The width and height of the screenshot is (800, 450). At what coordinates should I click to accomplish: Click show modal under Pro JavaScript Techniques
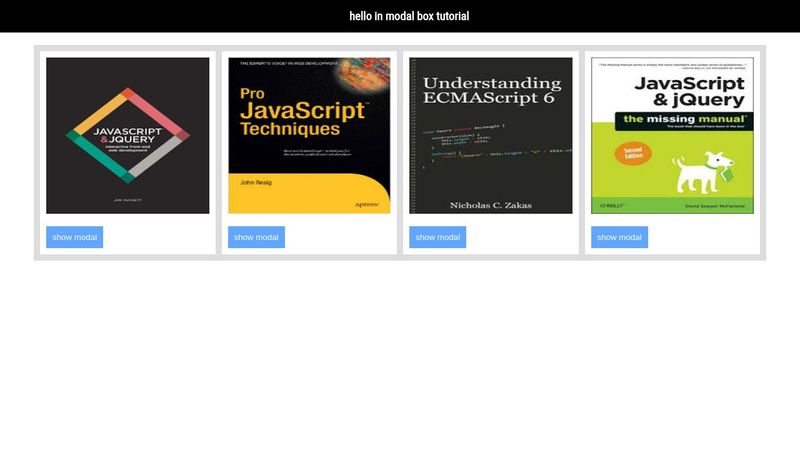[256, 237]
